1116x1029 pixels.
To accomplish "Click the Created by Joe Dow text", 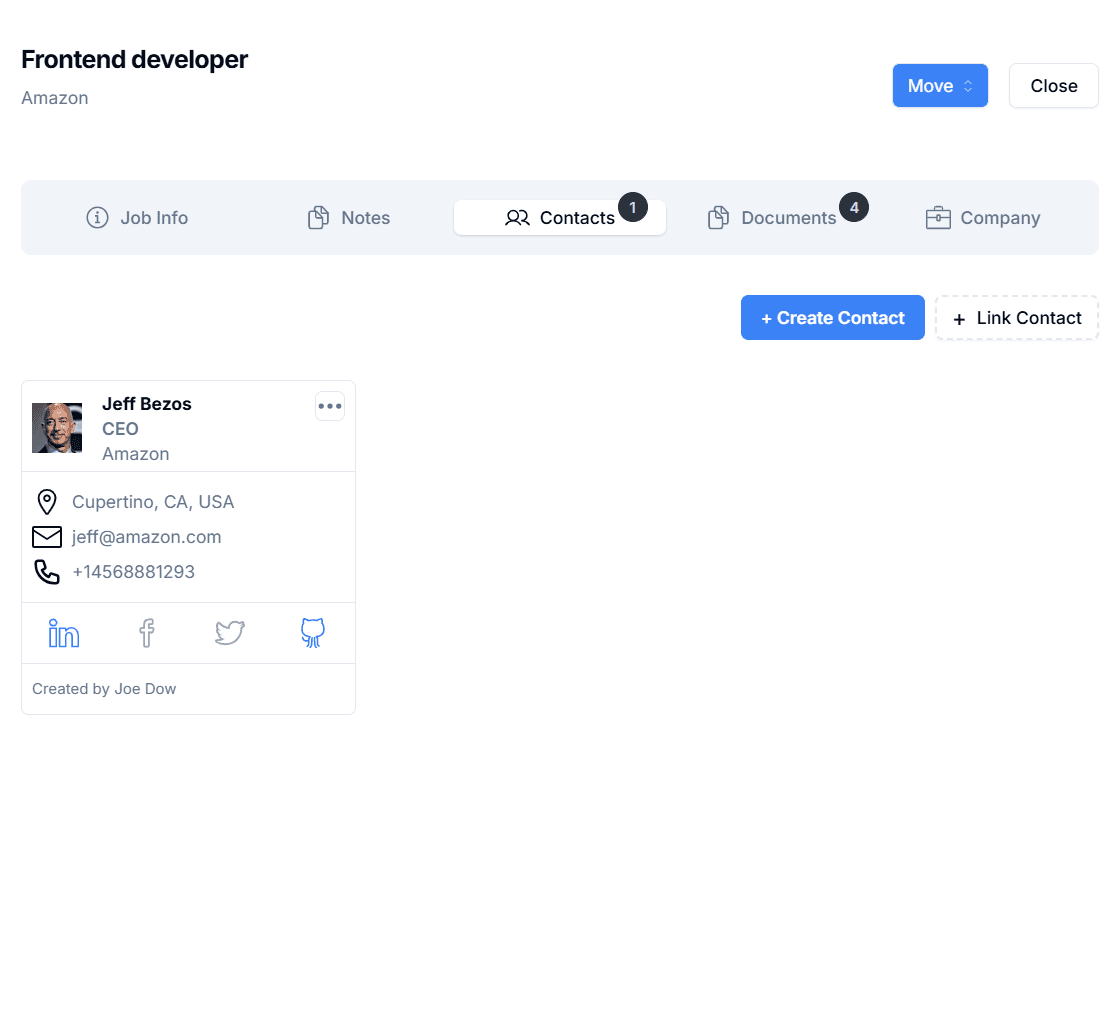I will click(104, 689).
